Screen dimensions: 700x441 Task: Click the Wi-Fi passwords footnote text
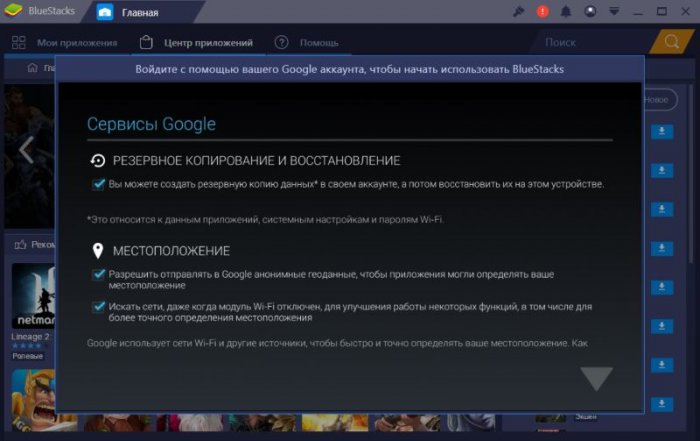point(265,220)
